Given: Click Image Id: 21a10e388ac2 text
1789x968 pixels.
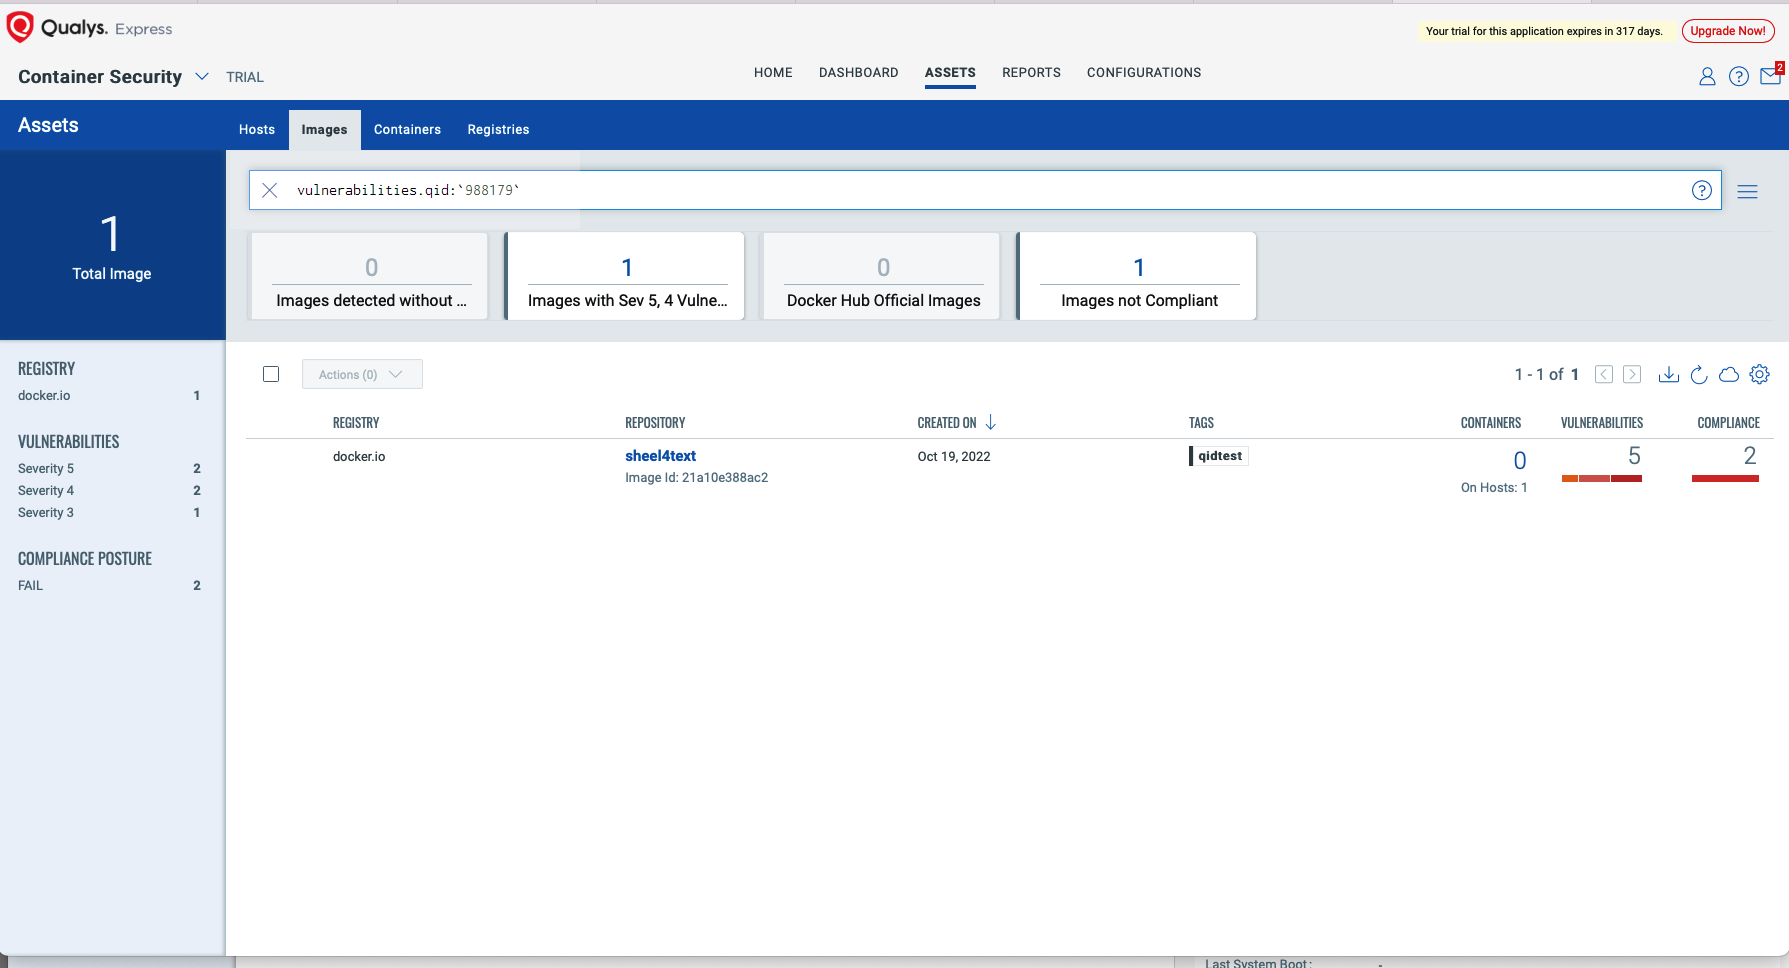Looking at the screenshot, I should [697, 478].
